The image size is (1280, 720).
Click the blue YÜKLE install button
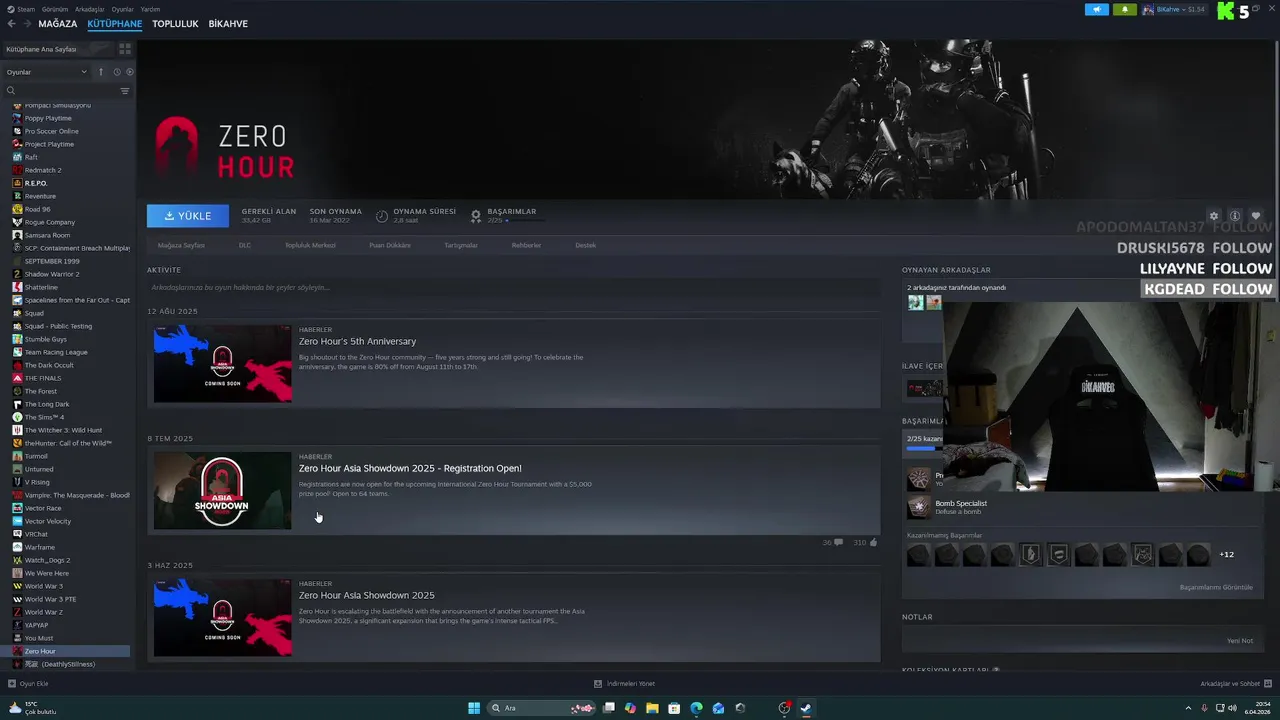tap(188, 216)
